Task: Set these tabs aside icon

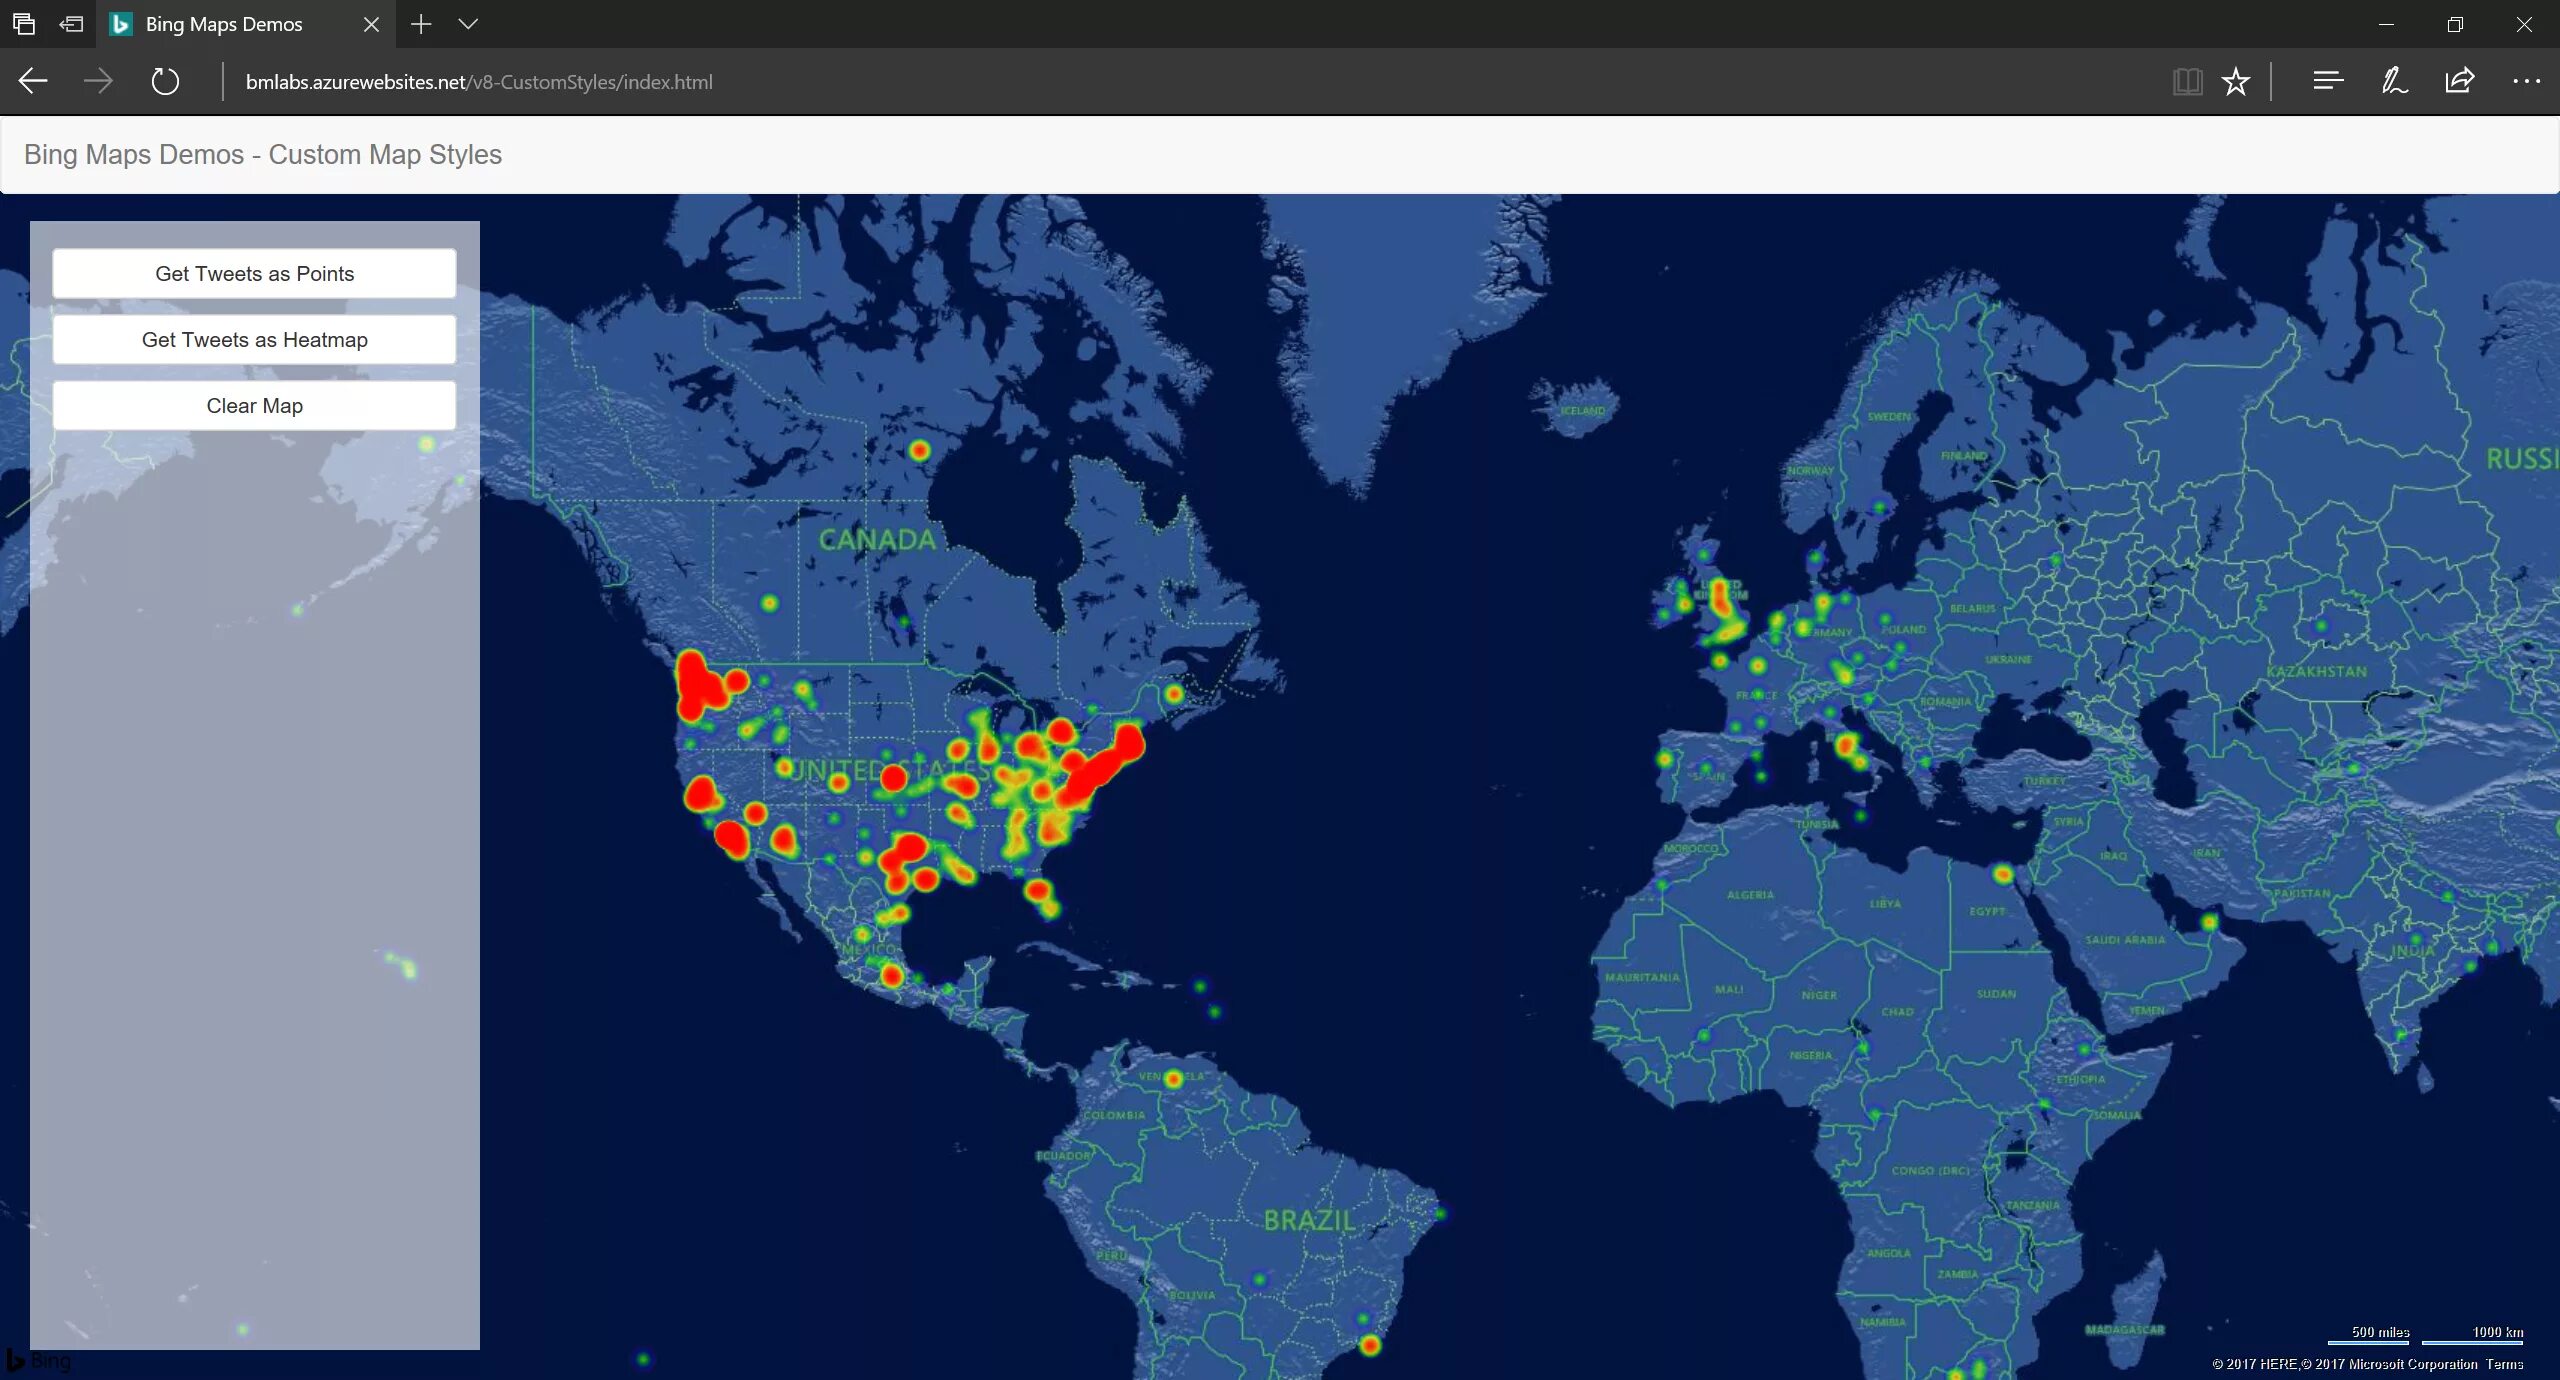Action: (71, 24)
